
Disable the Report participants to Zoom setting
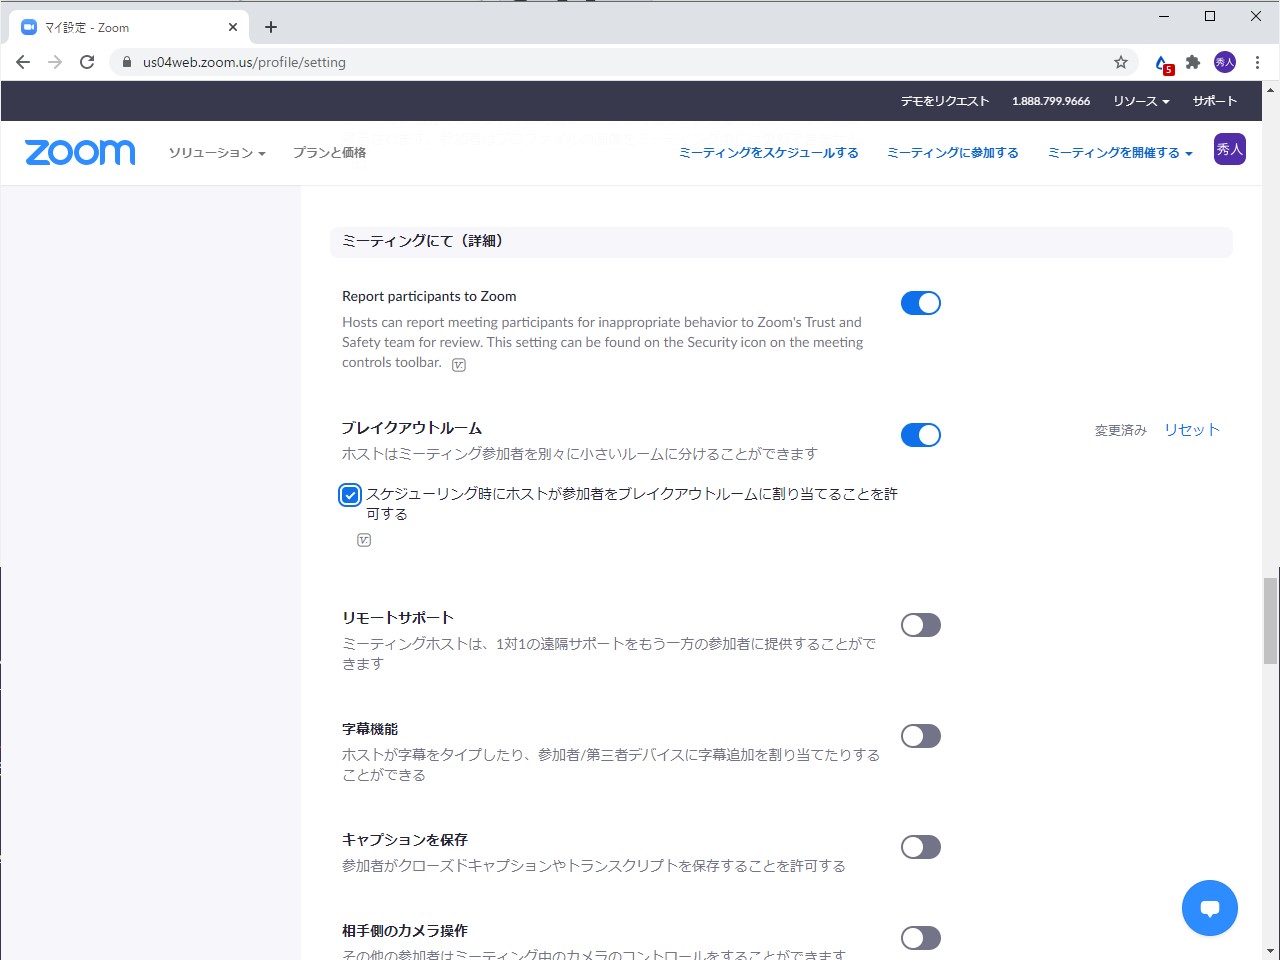pos(920,302)
